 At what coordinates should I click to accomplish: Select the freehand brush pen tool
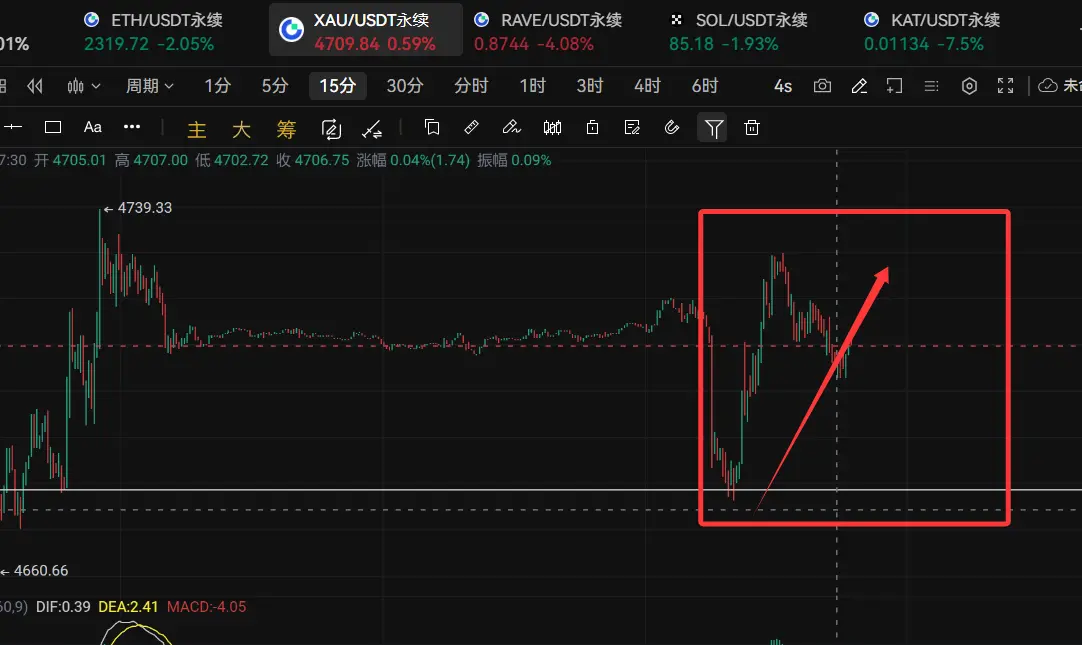[x=511, y=127]
